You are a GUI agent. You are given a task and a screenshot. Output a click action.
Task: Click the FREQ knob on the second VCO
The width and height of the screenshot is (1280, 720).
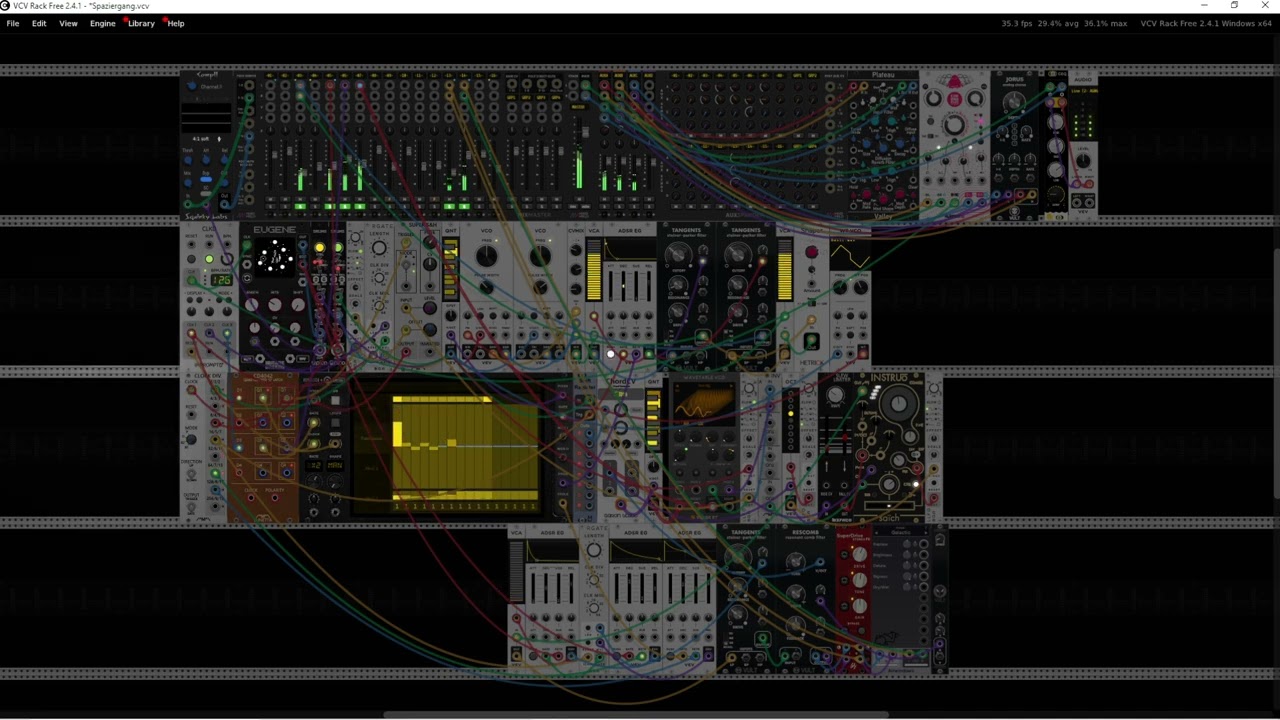(540, 256)
